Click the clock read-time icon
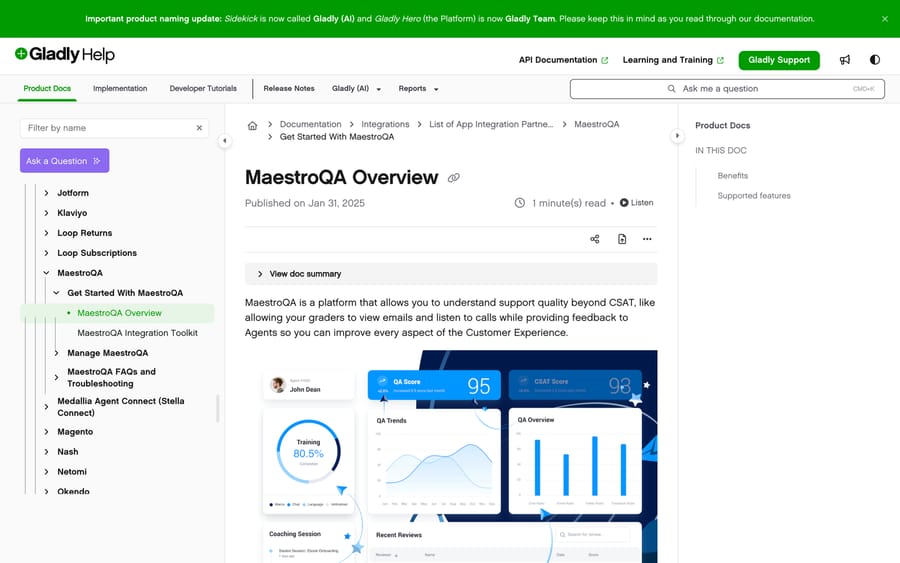This screenshot has width=900, height=563. 519,203
